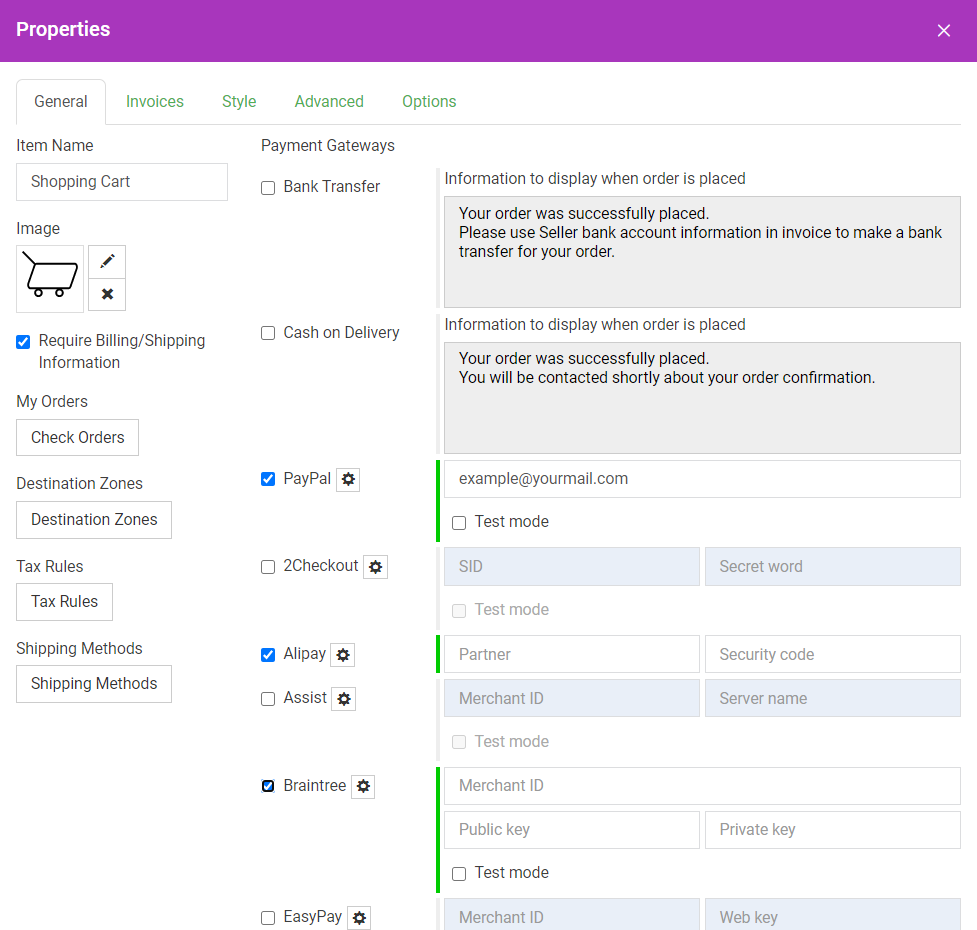
Task: Open the Assist gear settings icon
Action: point(344,699)
